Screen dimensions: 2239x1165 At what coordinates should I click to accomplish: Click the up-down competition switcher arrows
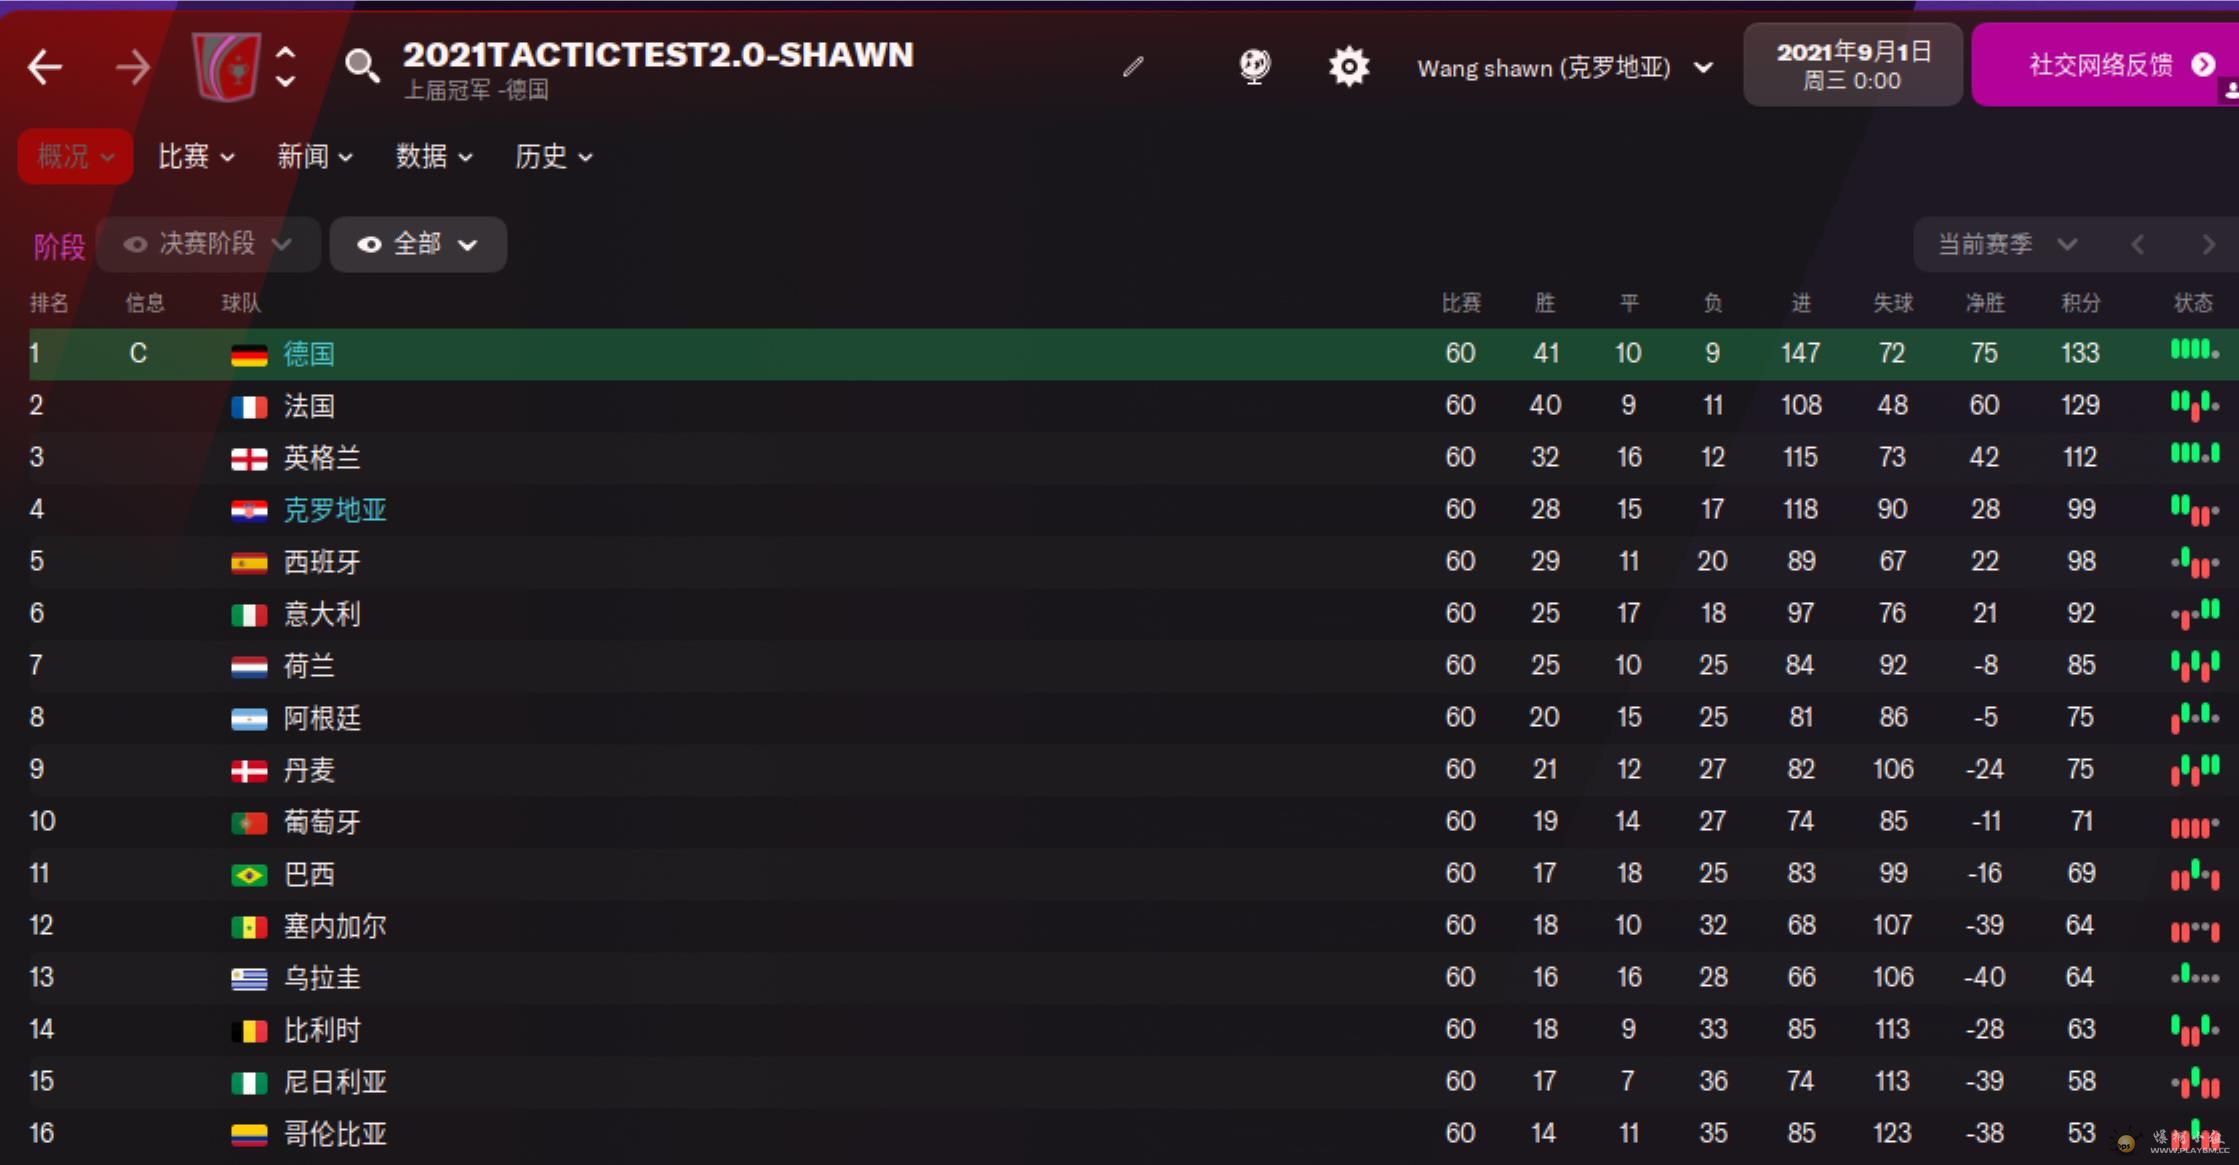pyautogui.click(x=286, y=67)
